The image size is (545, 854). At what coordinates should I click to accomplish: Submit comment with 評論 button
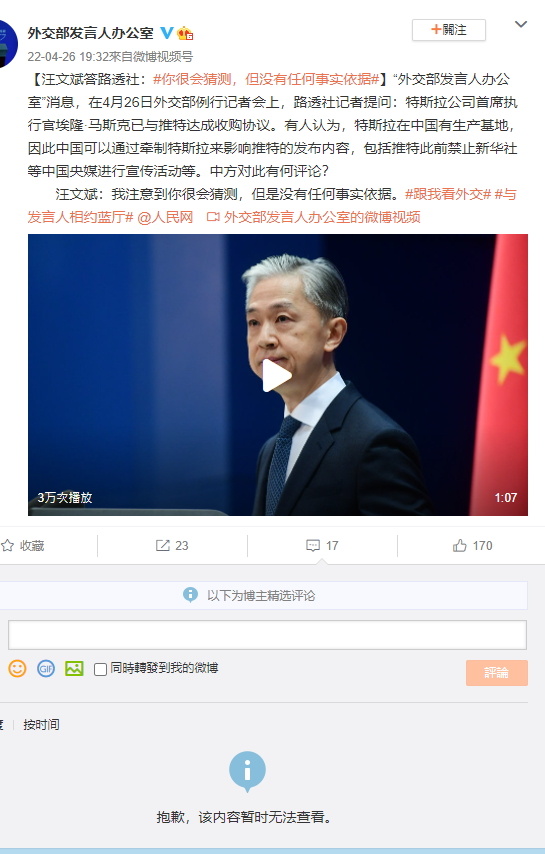[497, 673]
